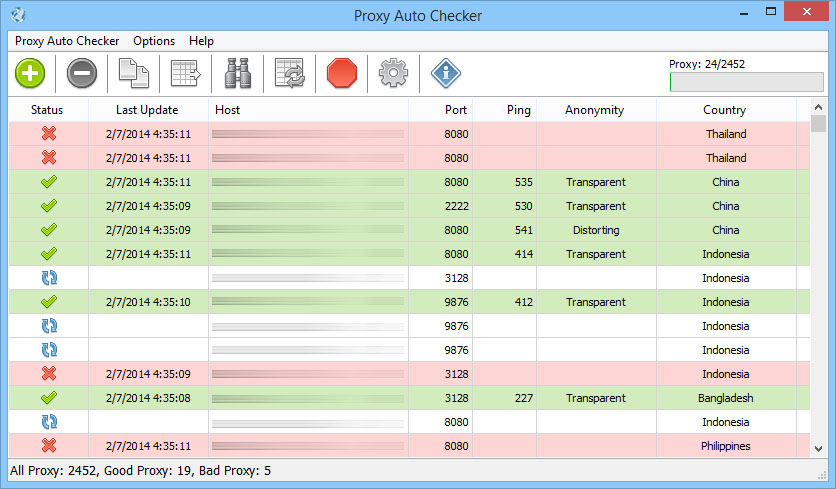Screen dimensions: 836x489
Task: Click the gray Remove proxy minus icon
Action: point(82,73)
